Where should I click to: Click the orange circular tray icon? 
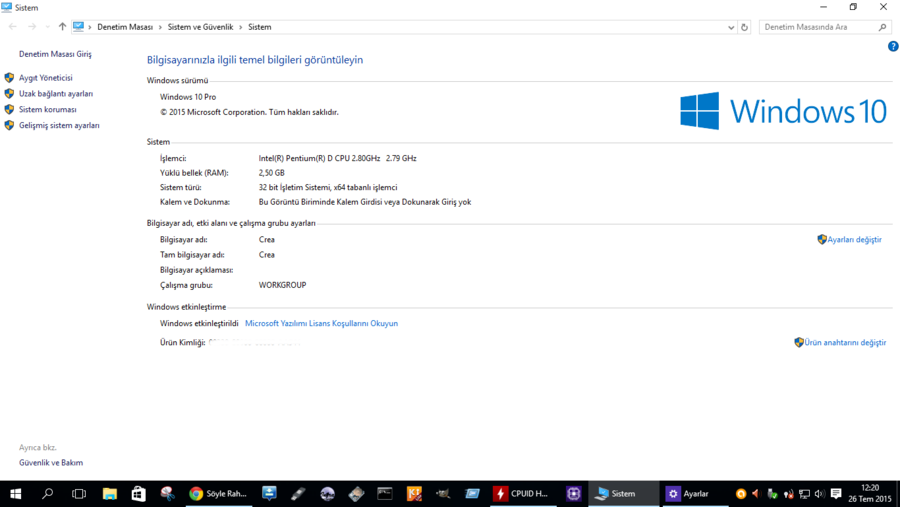(x=741, y=494)
